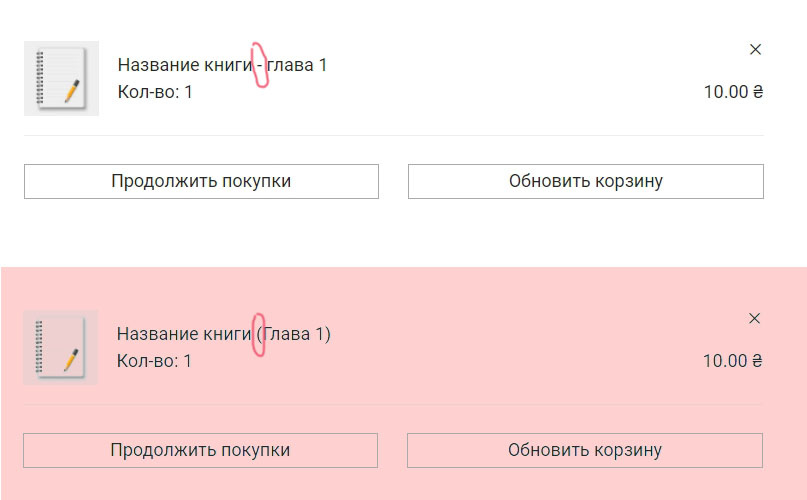This screenshot has width=807, height=500.
Task: Remove the "Название книги - глава 1" cart item
Action: (755, 49)
